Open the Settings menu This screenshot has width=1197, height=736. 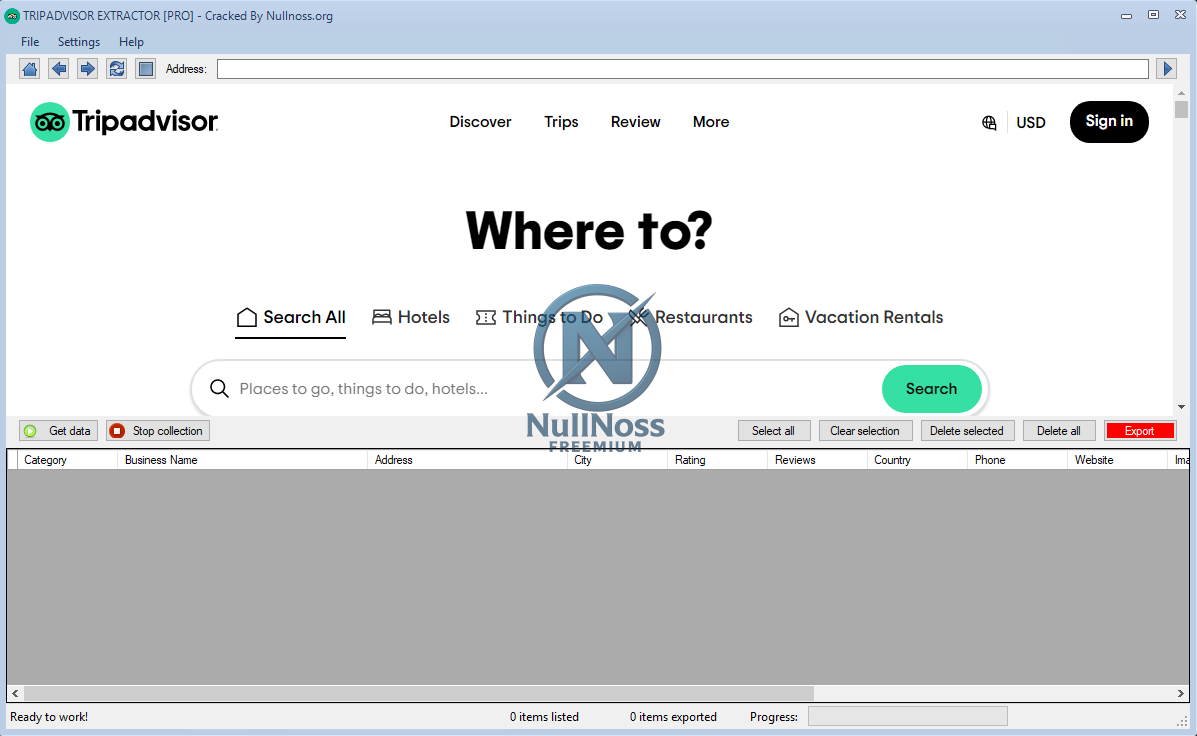[x=78, y=42]
